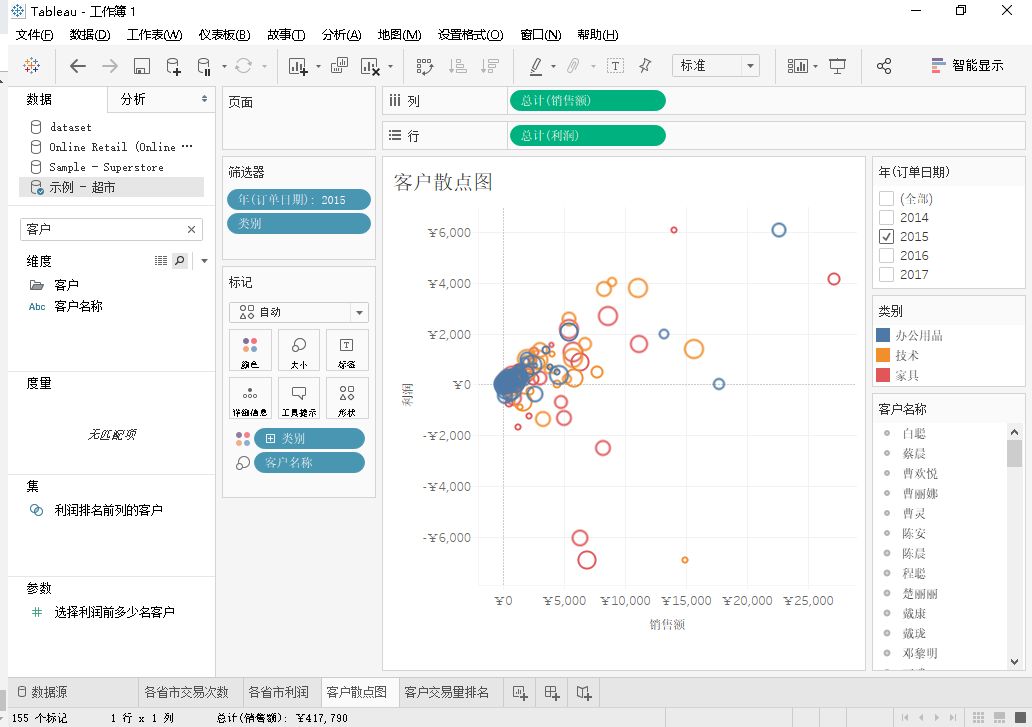Switch dimensions to list view icon
The width and height of the screenshot is (1032, 727).
161,261
